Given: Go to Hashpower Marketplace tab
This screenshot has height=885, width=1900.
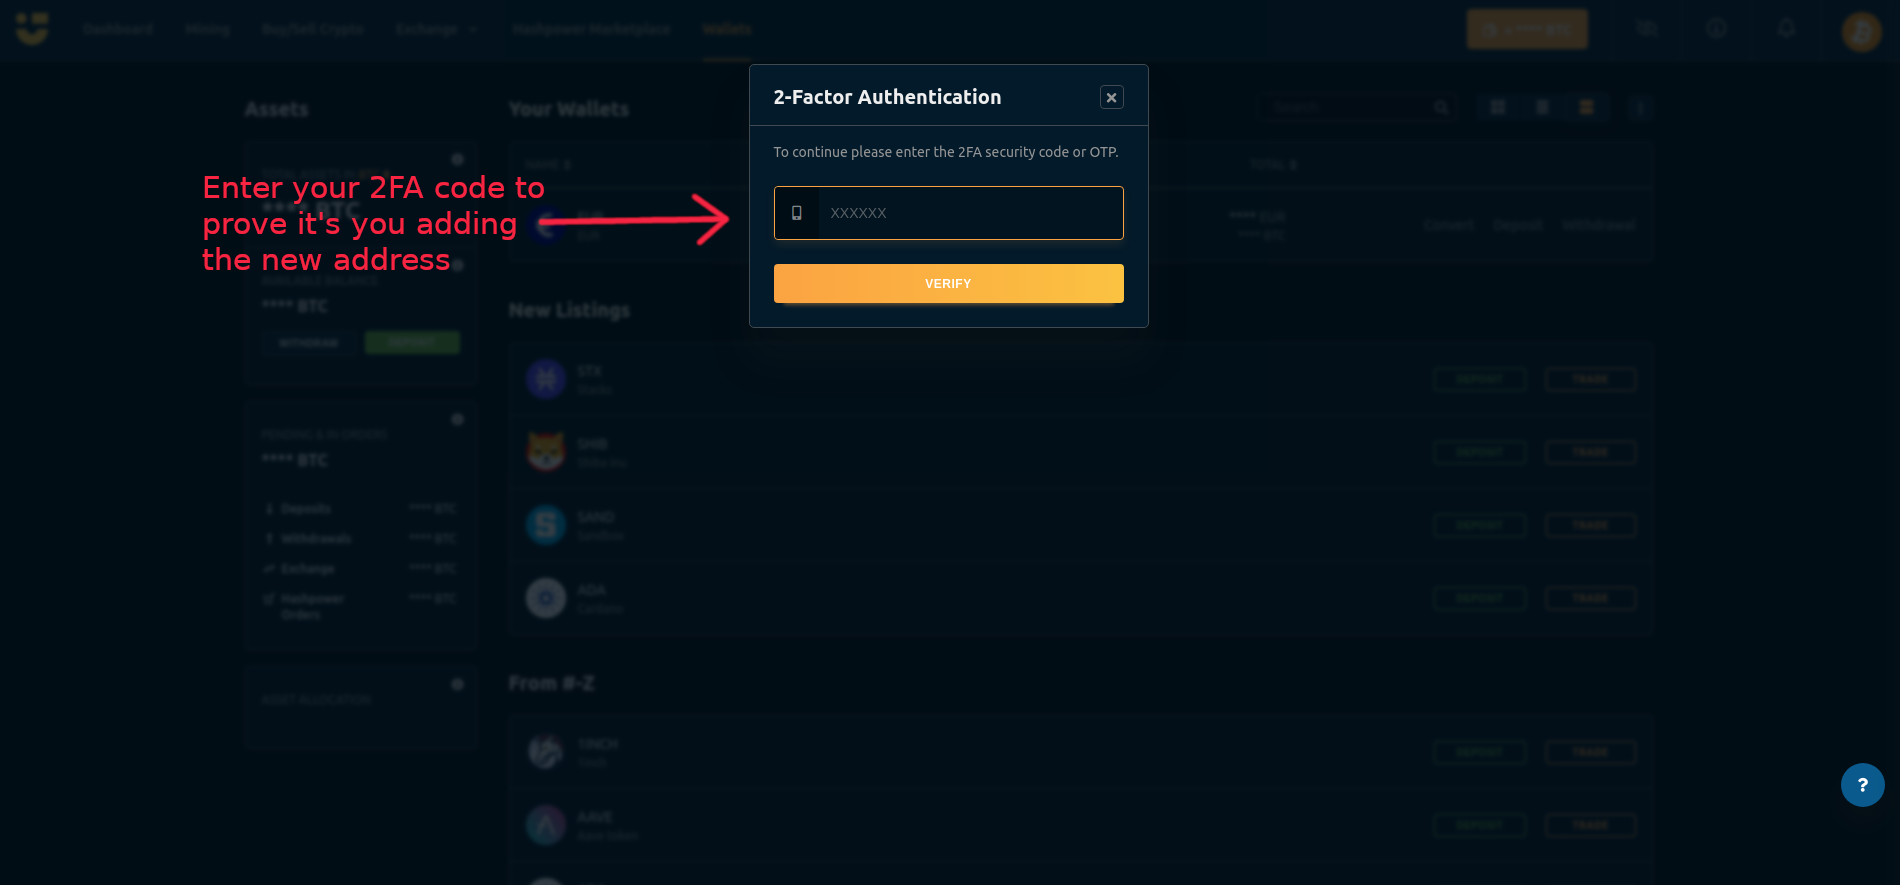Looking at the screenshot, I should coord(591,30).
